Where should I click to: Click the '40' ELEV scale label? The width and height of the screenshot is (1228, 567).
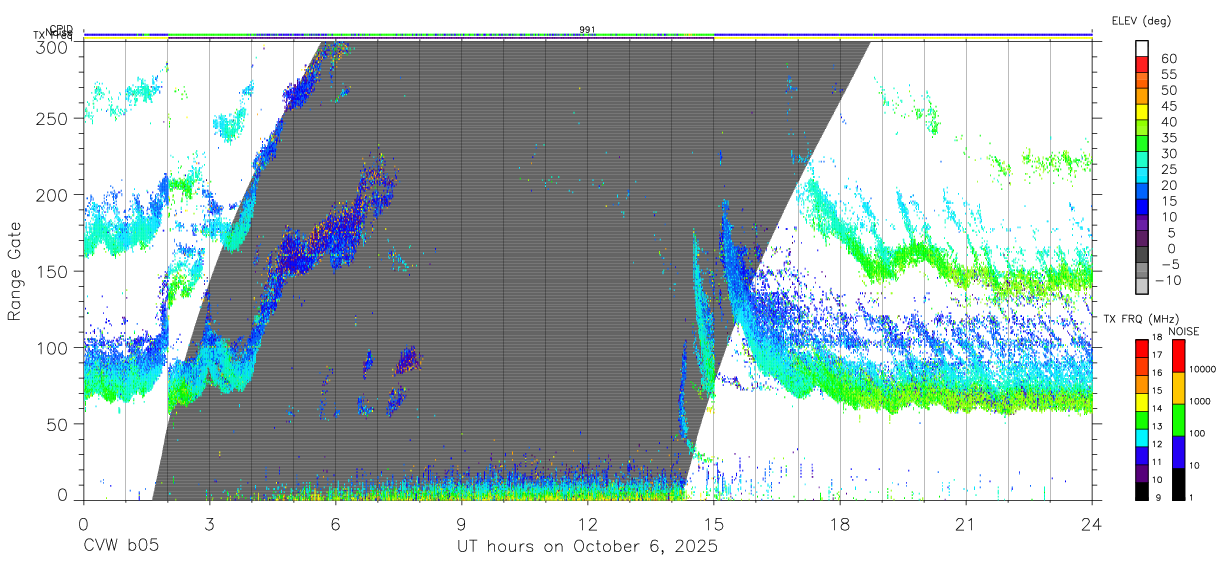1168,122
